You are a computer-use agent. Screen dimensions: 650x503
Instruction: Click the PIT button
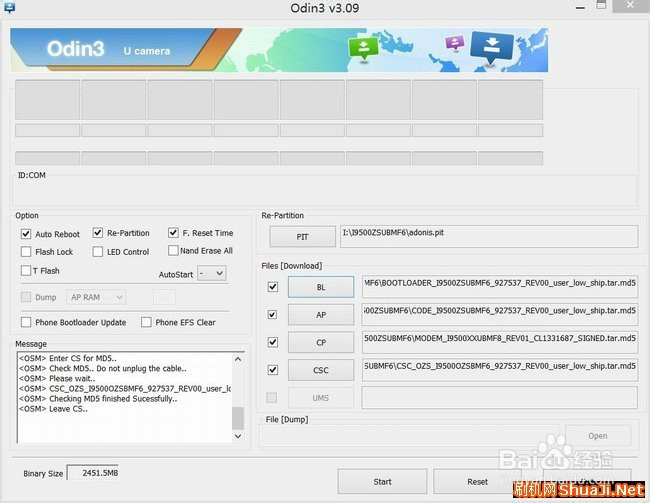302,236
